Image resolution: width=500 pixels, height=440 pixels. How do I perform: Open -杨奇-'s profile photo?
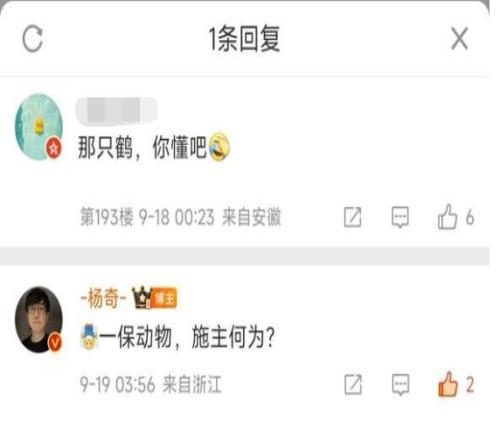tap(39, 319)
